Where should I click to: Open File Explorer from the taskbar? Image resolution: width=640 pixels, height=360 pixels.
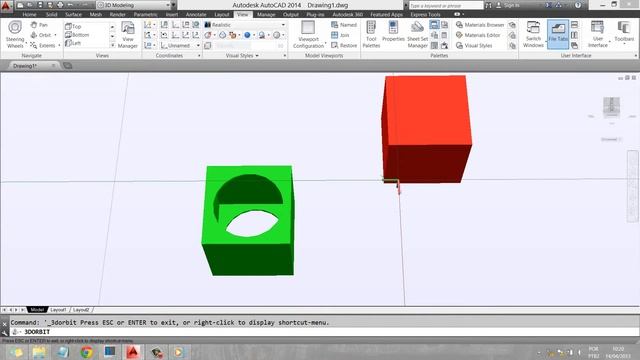point(39,352)
